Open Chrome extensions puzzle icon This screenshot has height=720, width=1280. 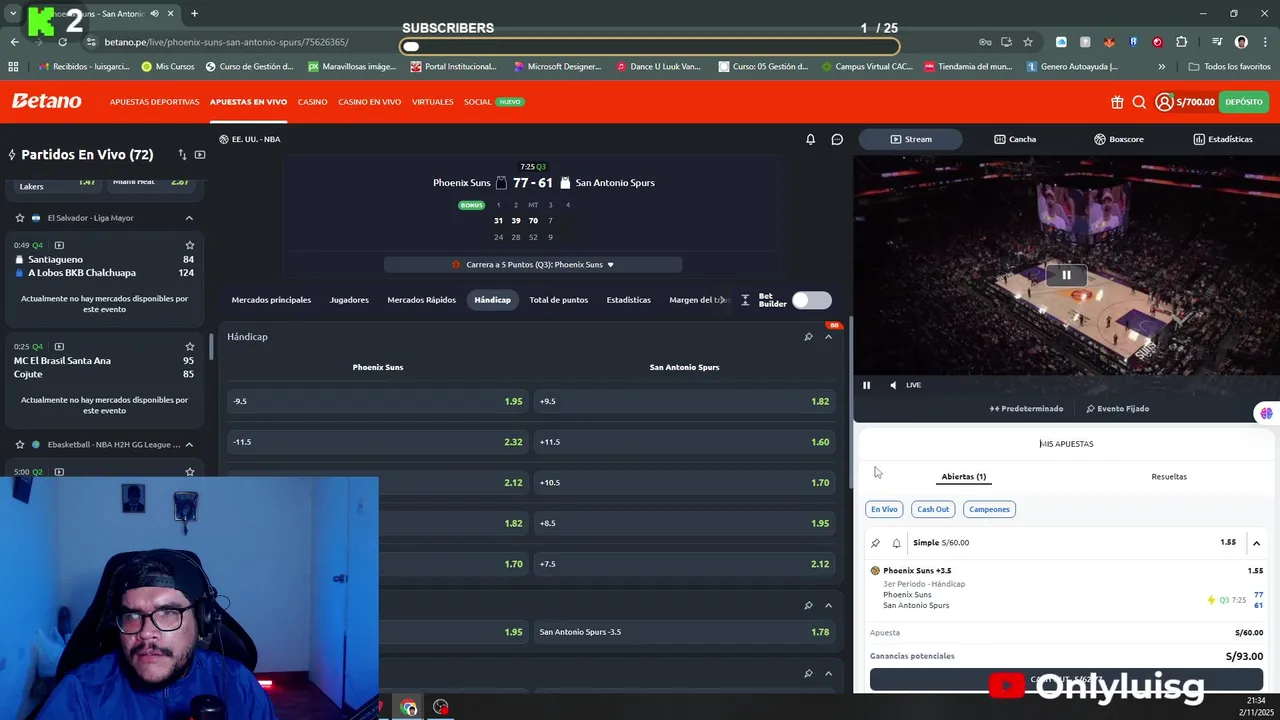coord(1182,42)
